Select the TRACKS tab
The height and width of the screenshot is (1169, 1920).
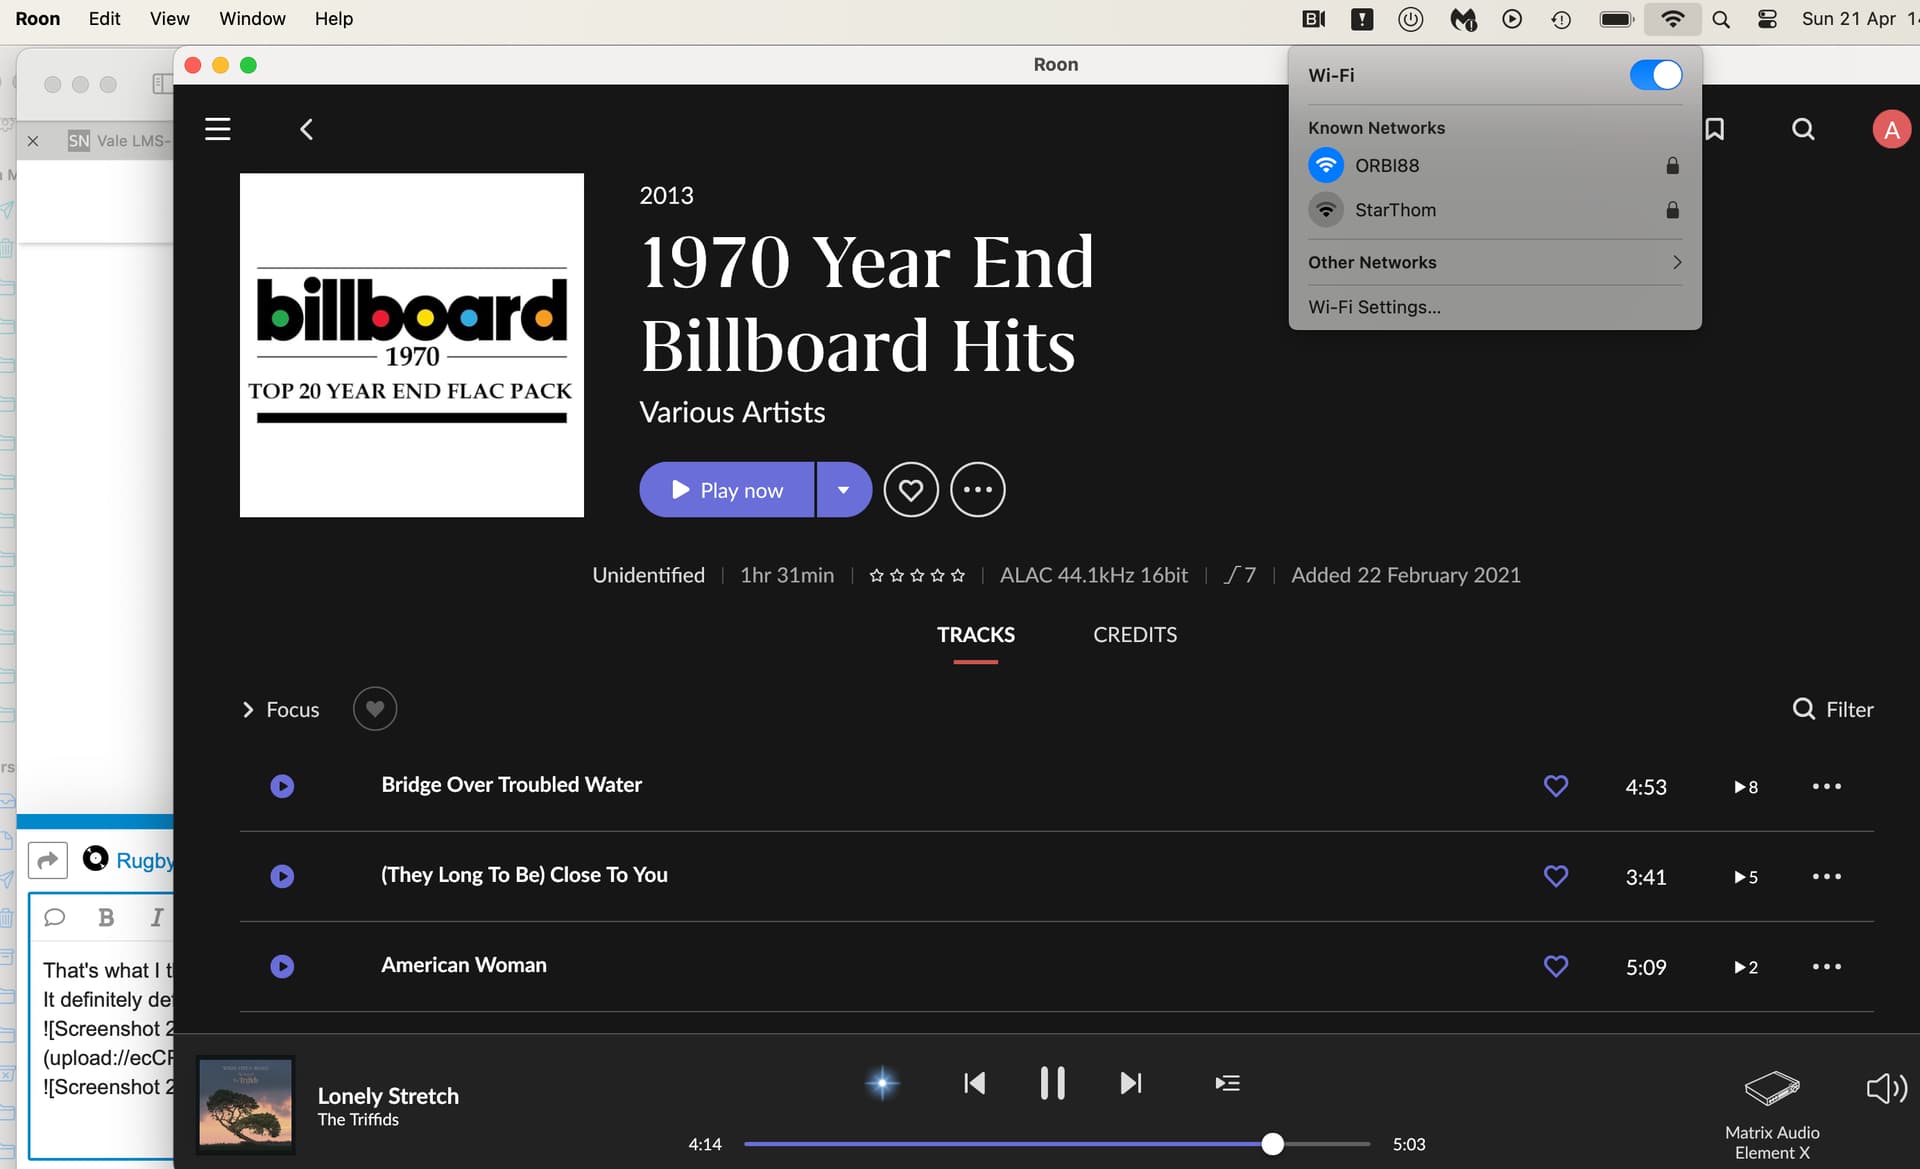point(976,635)
